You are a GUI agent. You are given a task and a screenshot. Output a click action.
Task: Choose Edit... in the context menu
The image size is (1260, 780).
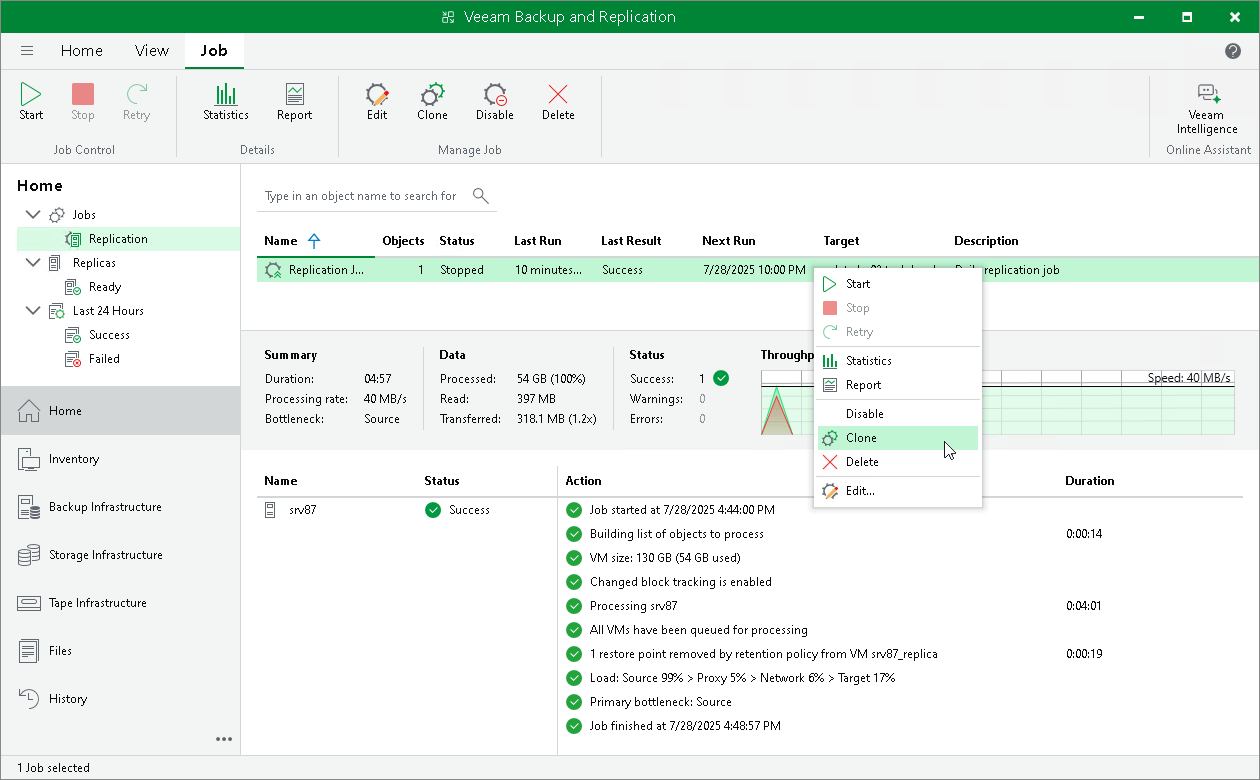pos(897,491)
